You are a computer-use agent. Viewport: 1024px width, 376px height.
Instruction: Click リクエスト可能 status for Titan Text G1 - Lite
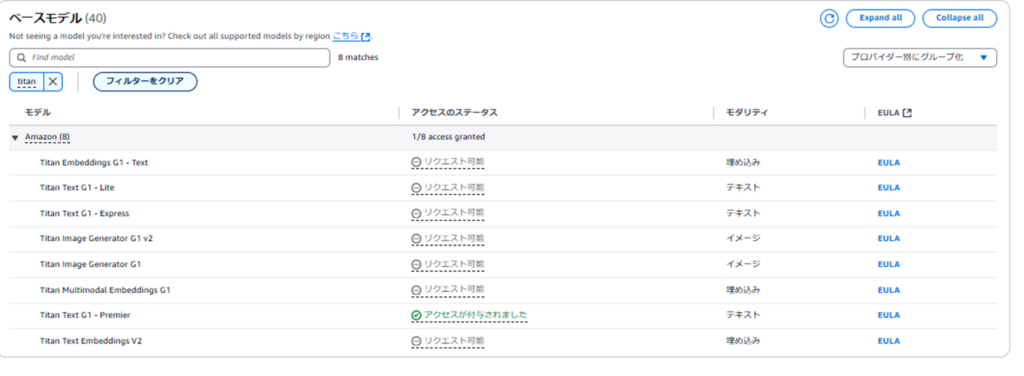tap(454, 187)
